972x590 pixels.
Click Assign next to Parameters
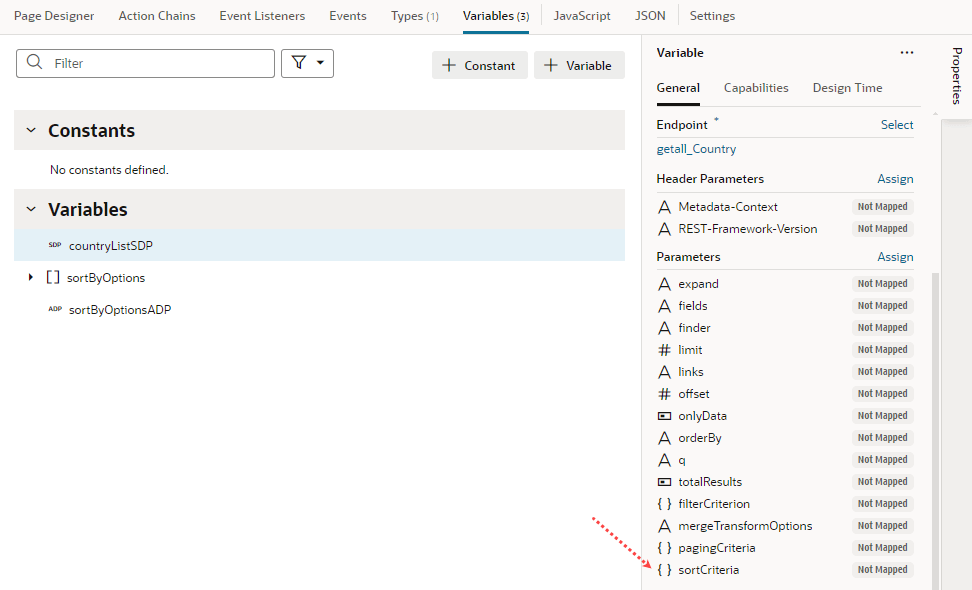[895, 256]
